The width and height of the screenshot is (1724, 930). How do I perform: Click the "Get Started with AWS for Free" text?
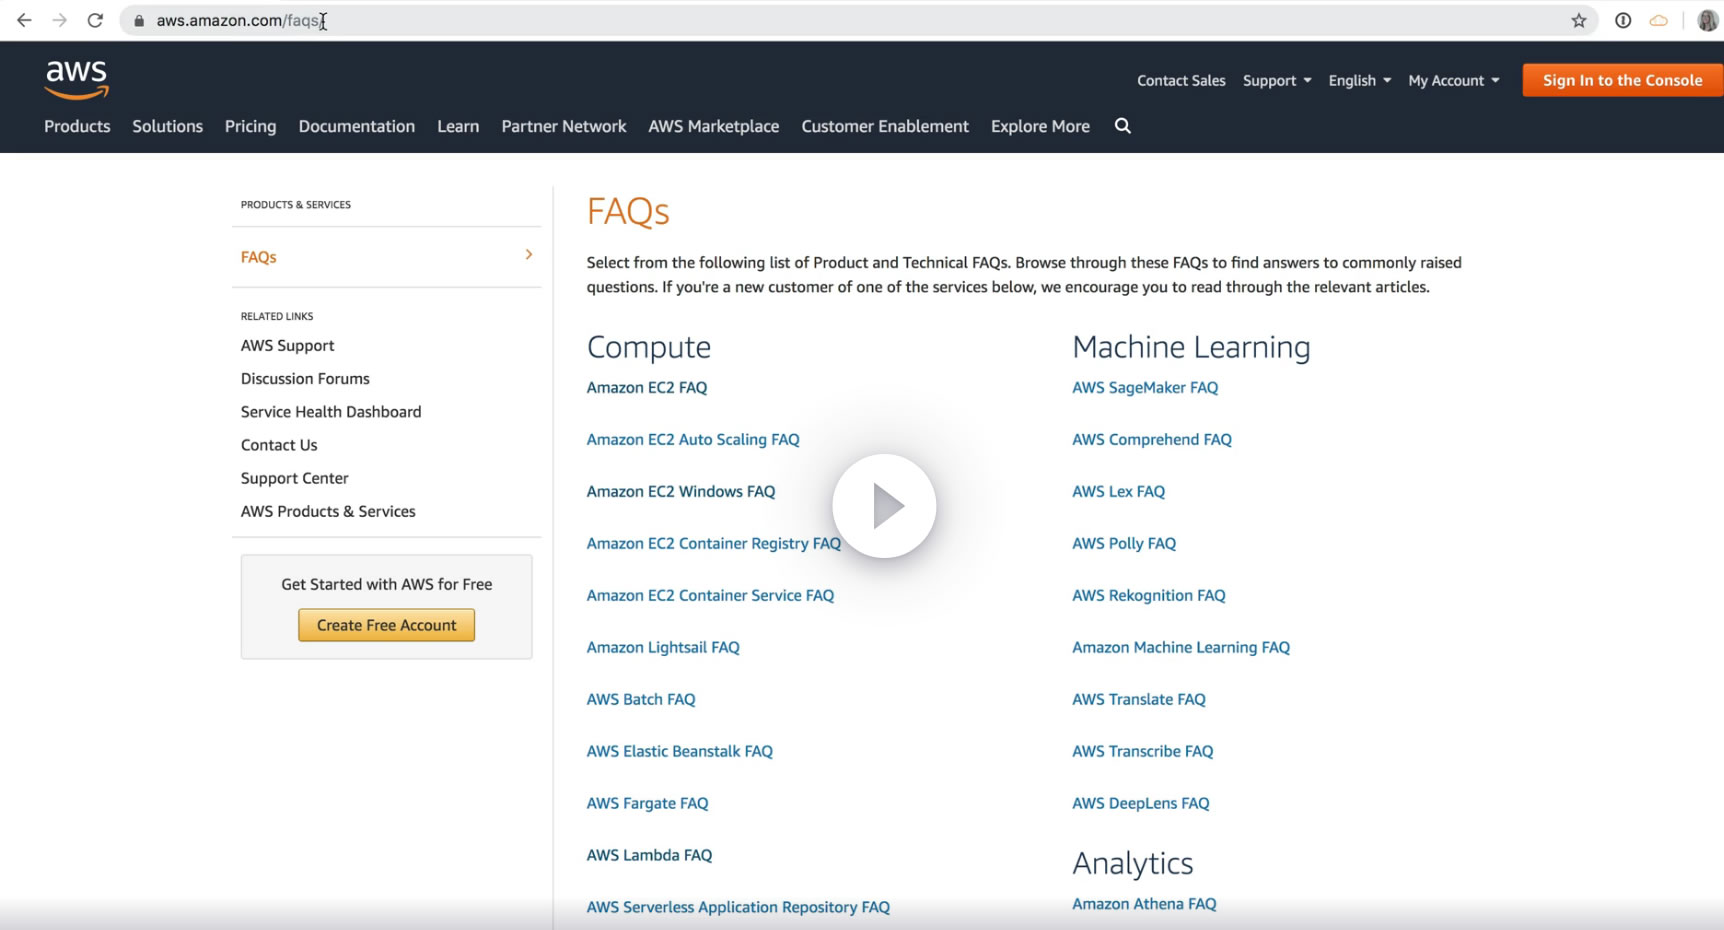click(387, 584)
